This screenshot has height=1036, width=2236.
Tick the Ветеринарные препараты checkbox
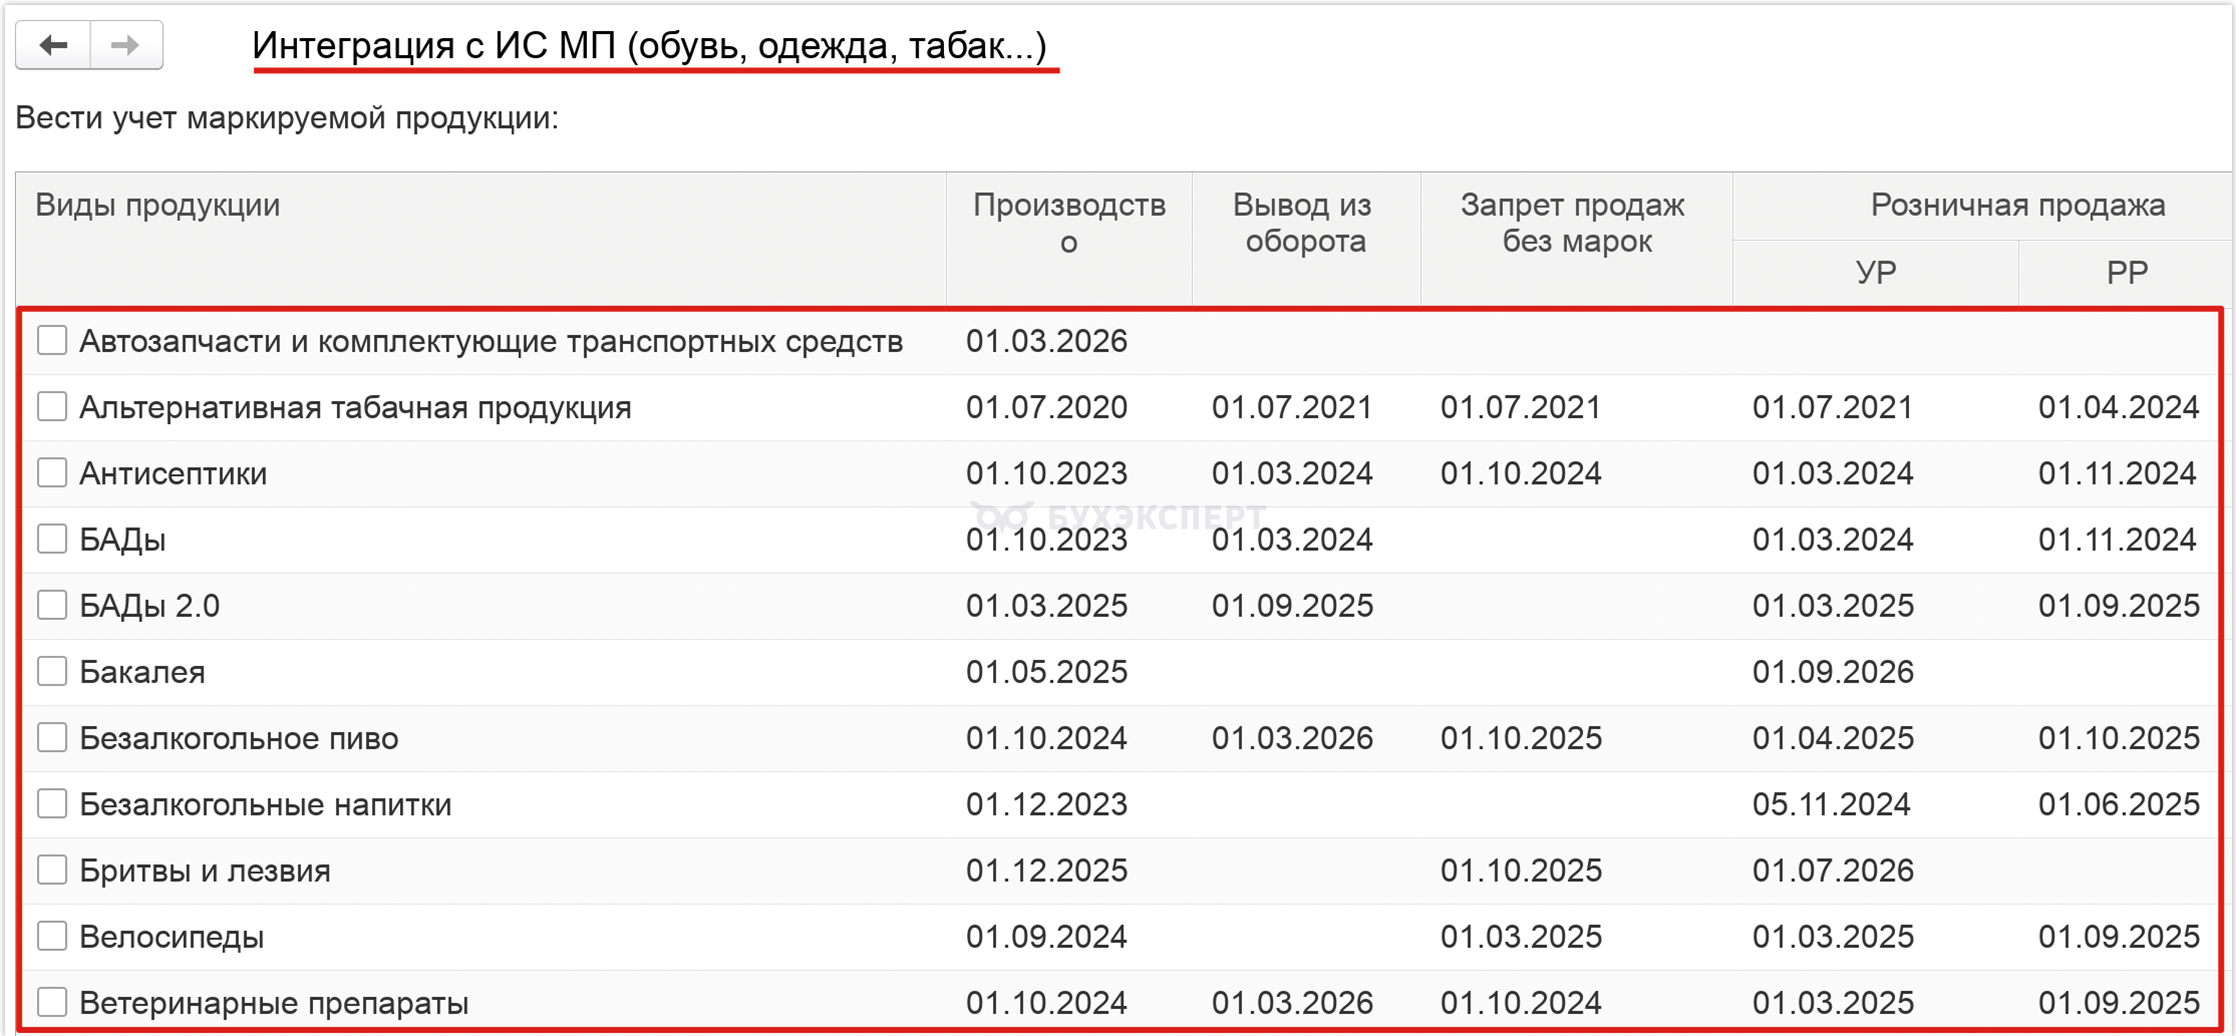(52, 1002)
